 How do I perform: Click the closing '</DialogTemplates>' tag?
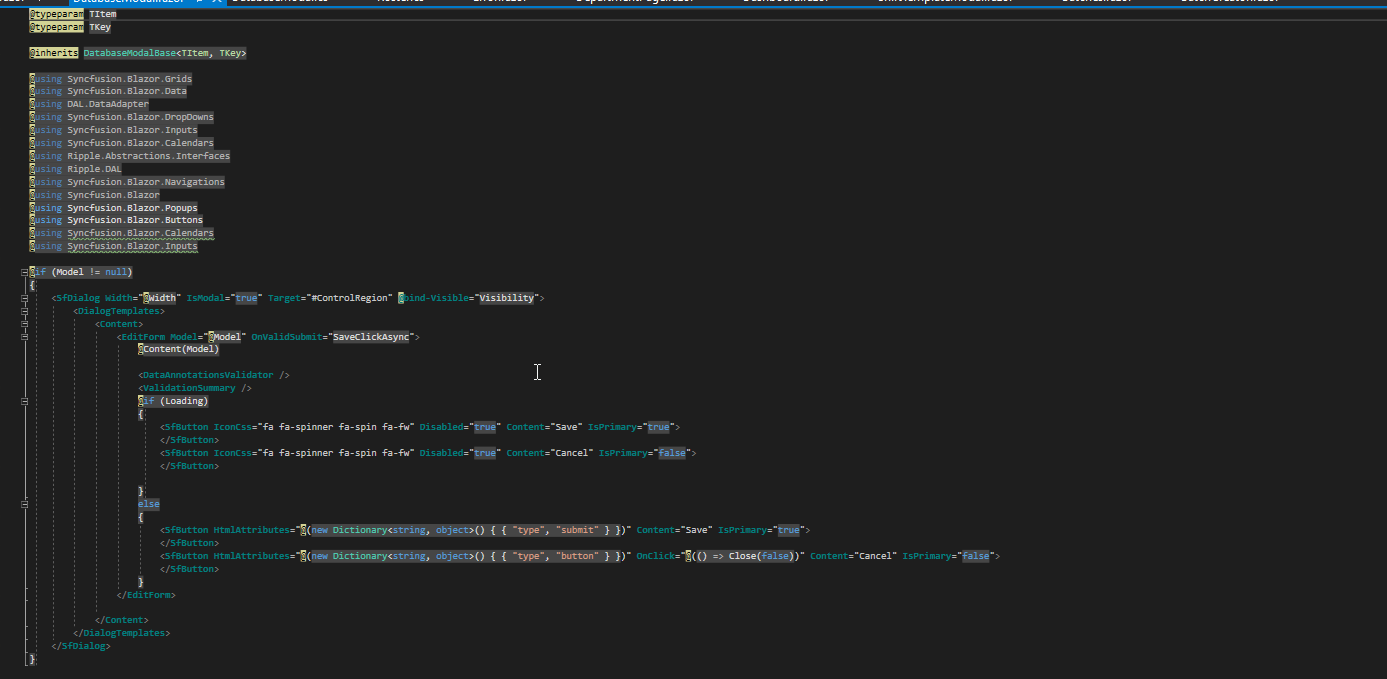point(121,633)
